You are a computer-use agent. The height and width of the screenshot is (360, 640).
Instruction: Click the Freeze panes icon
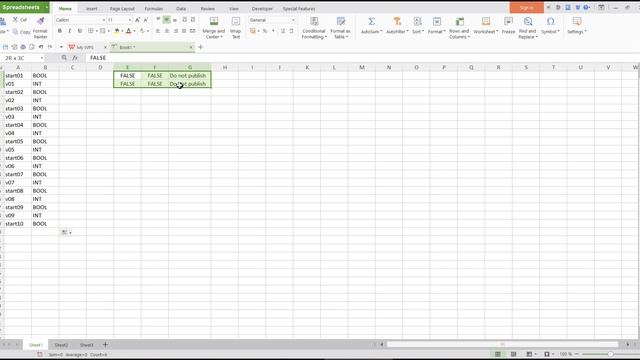(x=508, y=22)
